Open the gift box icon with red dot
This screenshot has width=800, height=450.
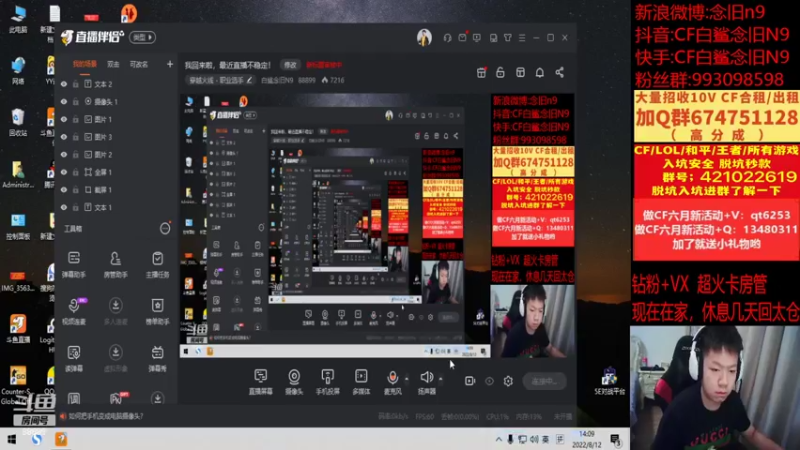click(x=482, y=72)
